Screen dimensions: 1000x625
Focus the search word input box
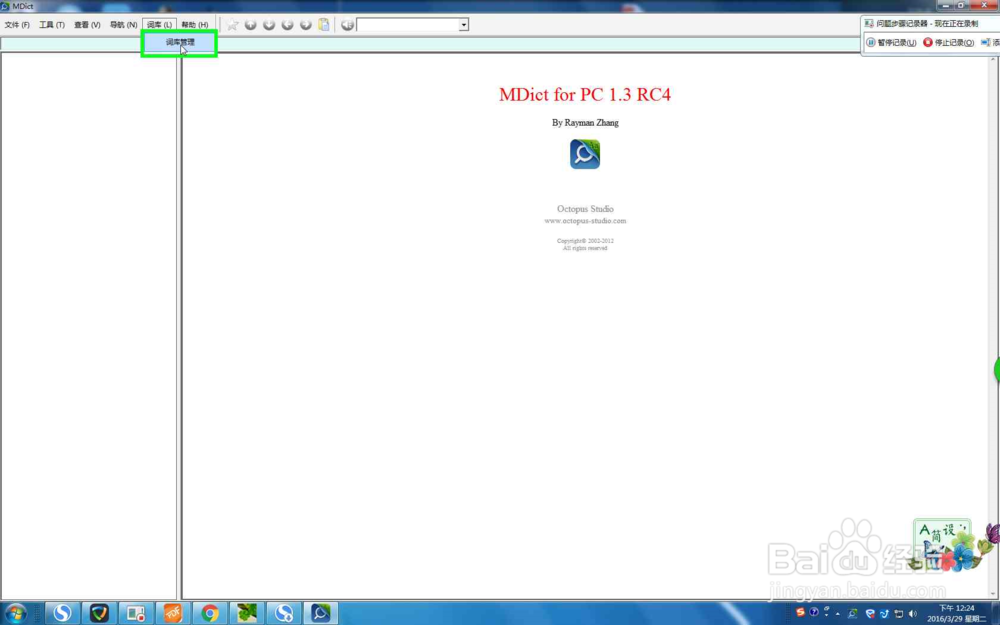coord(408,25)
